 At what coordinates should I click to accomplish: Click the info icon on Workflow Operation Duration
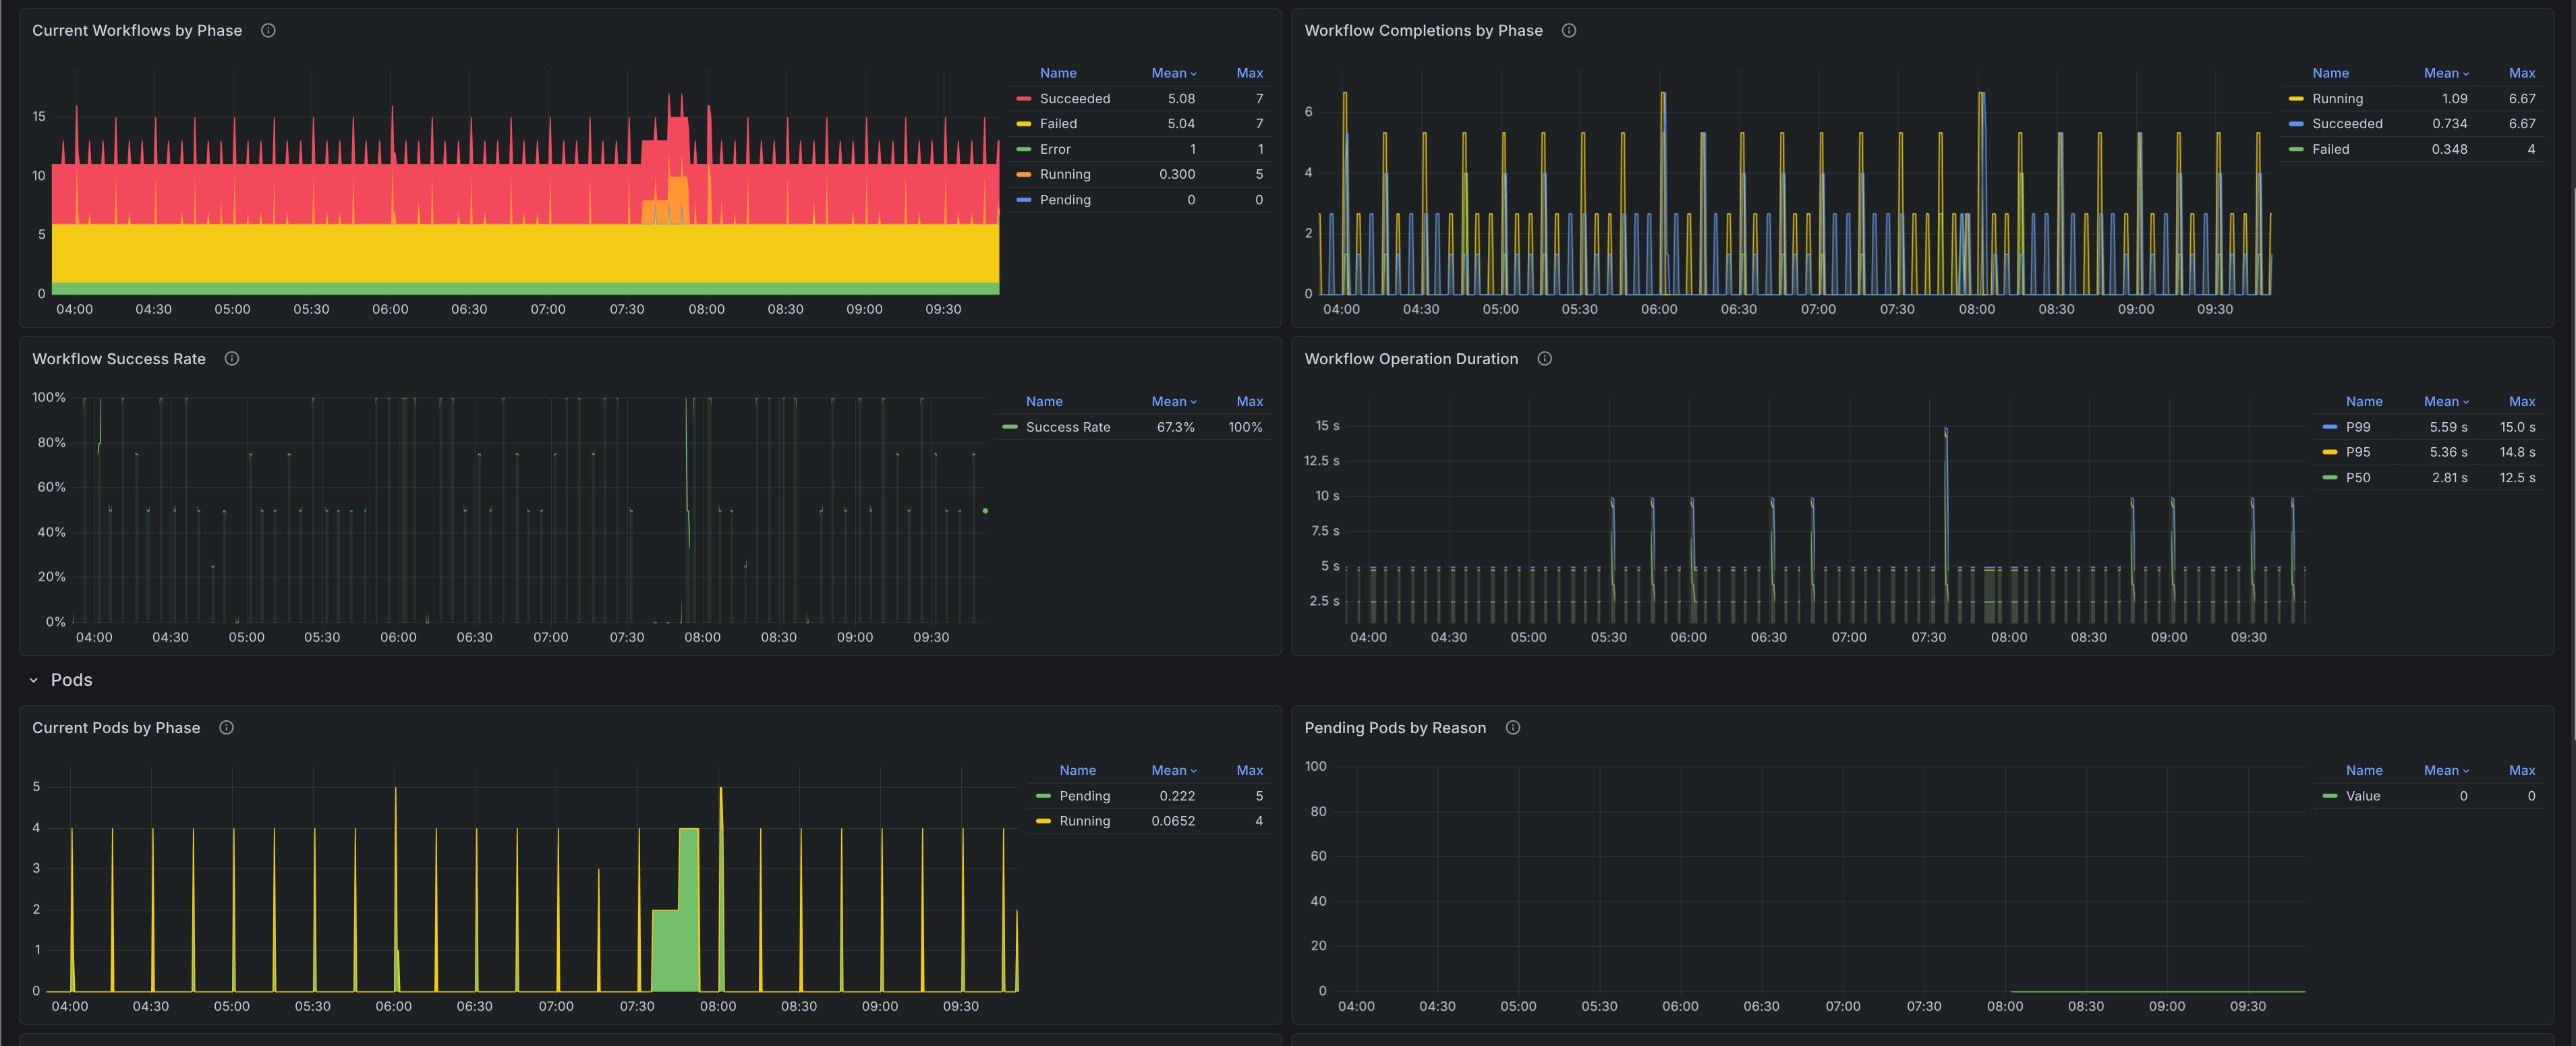pos(1544,358)
